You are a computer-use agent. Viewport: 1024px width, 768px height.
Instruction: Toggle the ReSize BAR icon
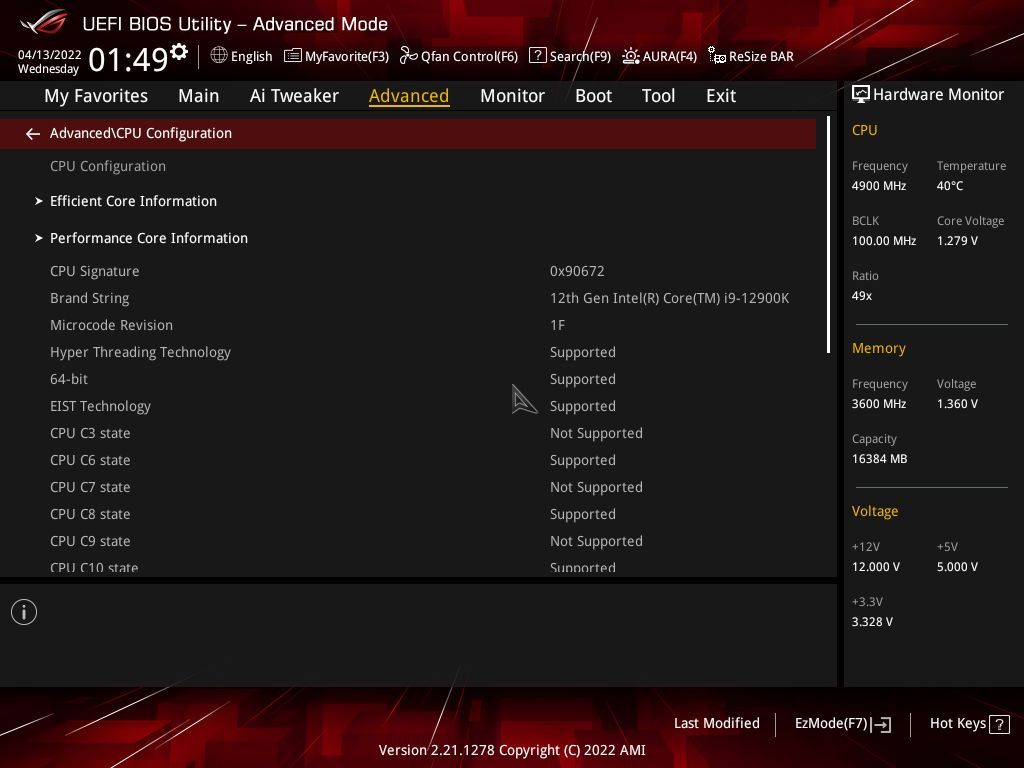coord(717,56)
